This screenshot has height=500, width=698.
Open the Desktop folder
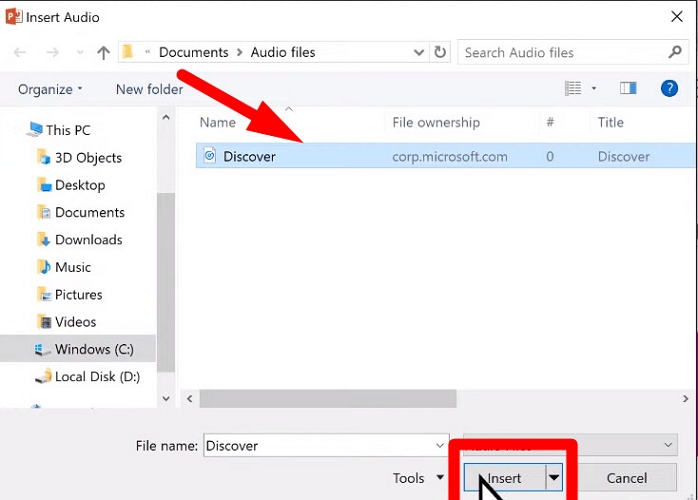pyautogui.click(x=80, y=185)
